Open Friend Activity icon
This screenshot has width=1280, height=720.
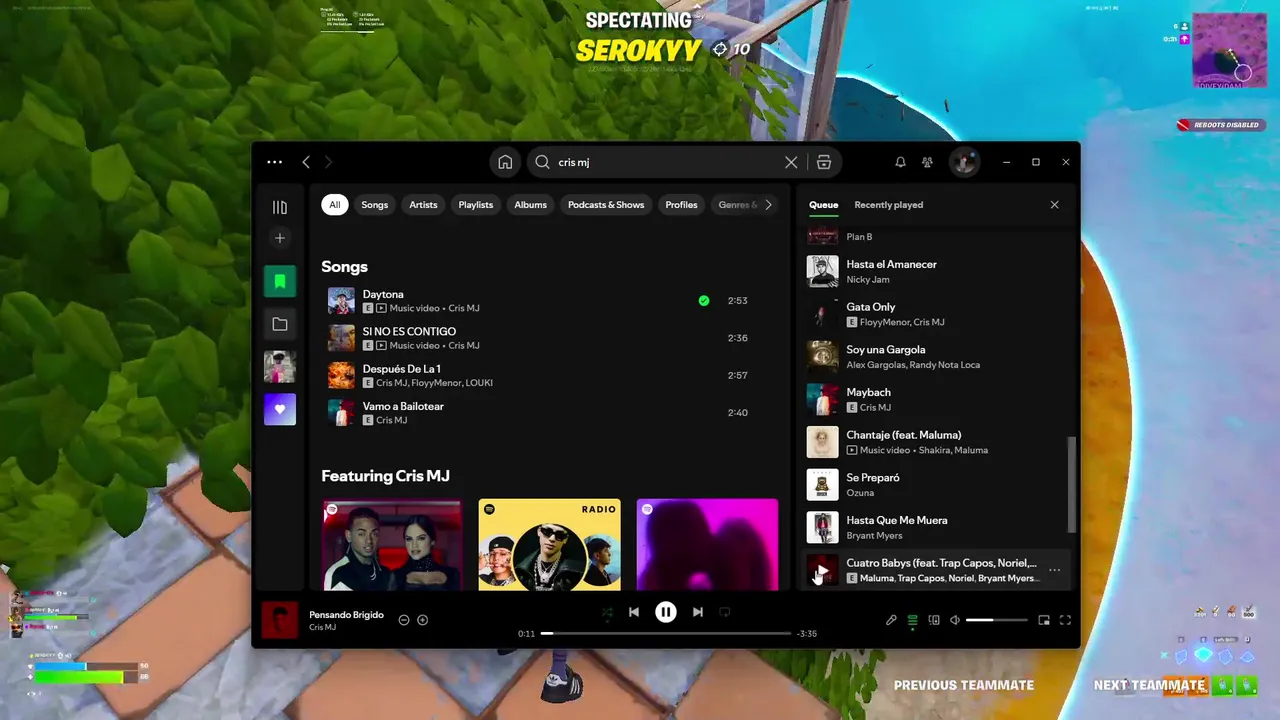coord(928,162)
